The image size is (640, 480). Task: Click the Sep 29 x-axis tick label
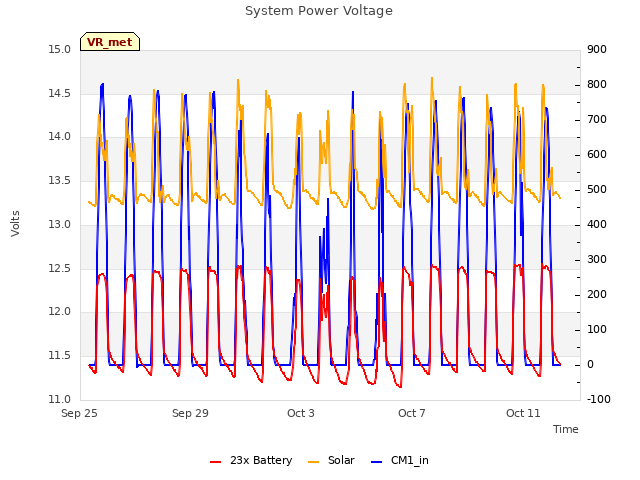190,413
